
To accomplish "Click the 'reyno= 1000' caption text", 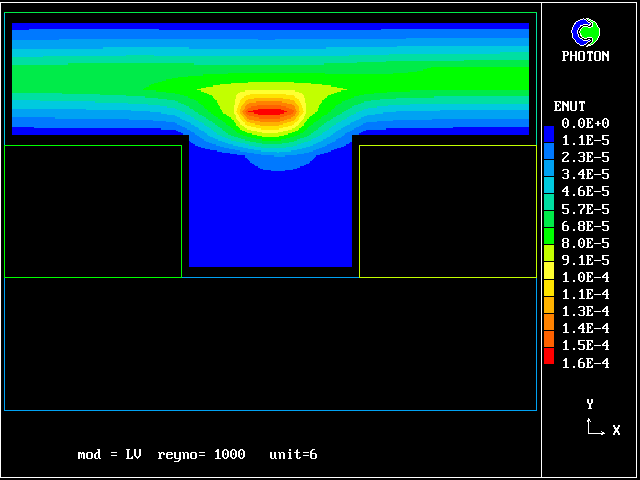I will [x=201, y=455].
